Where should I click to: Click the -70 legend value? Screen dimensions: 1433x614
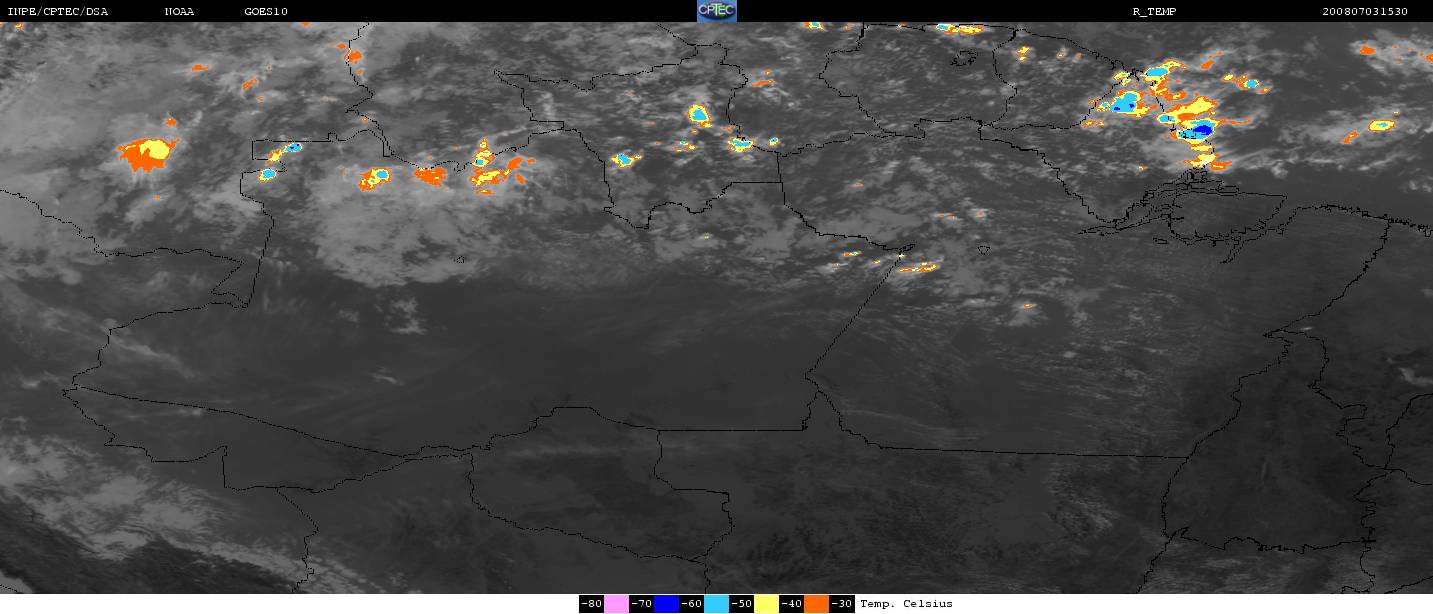[x=642, y=604]
